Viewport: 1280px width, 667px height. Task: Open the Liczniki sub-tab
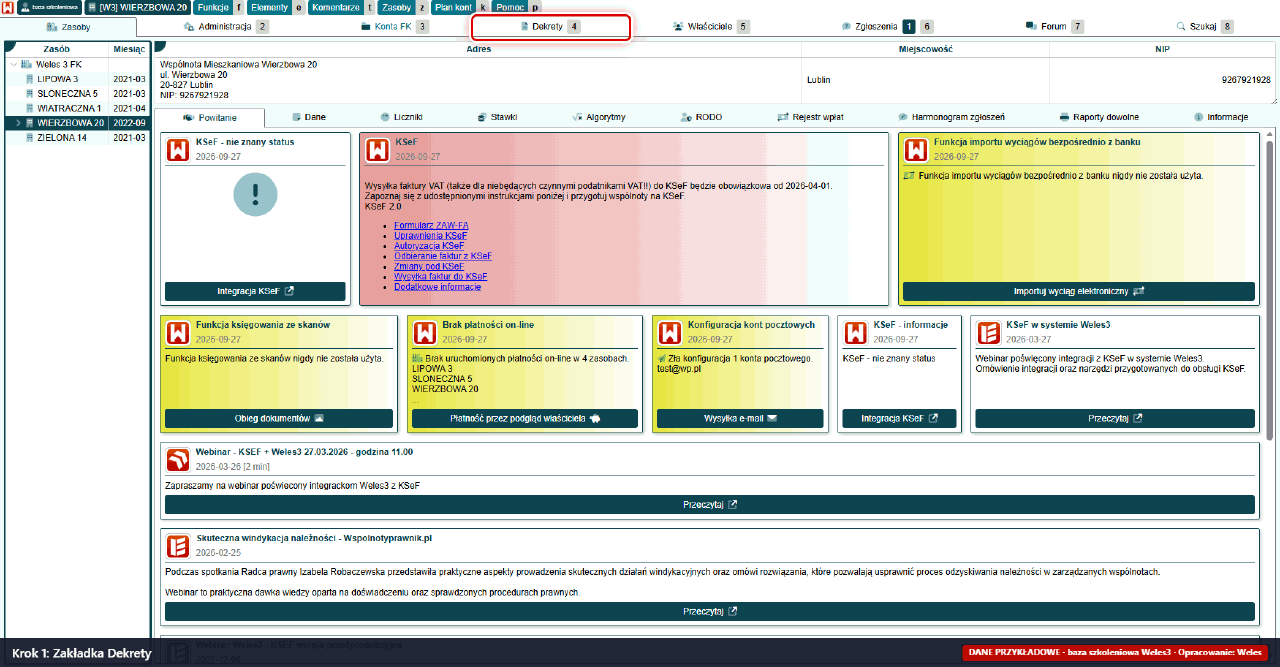[401, 117]
